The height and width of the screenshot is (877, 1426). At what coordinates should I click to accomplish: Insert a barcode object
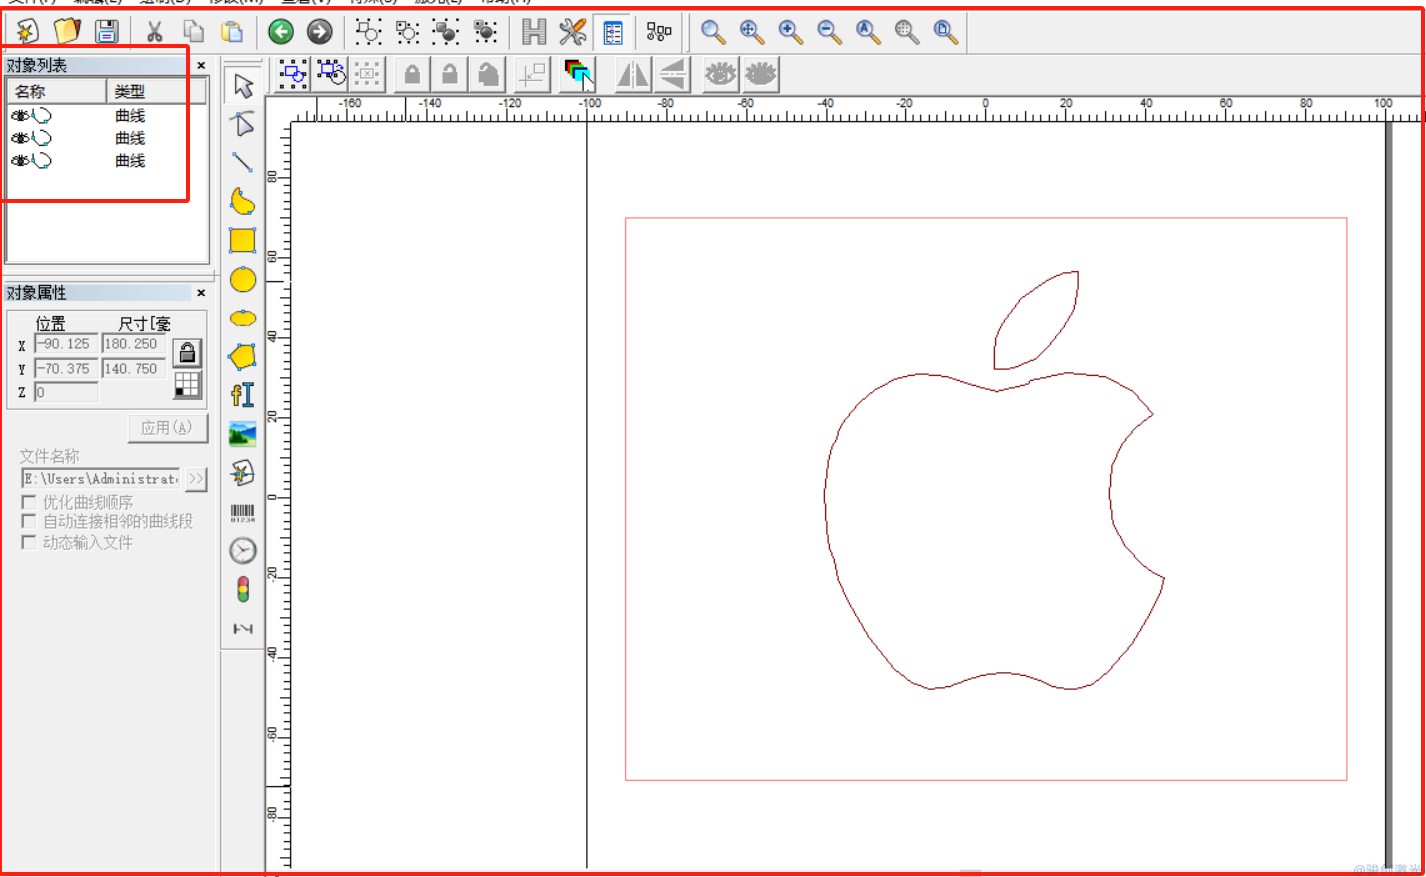[243, 512]
